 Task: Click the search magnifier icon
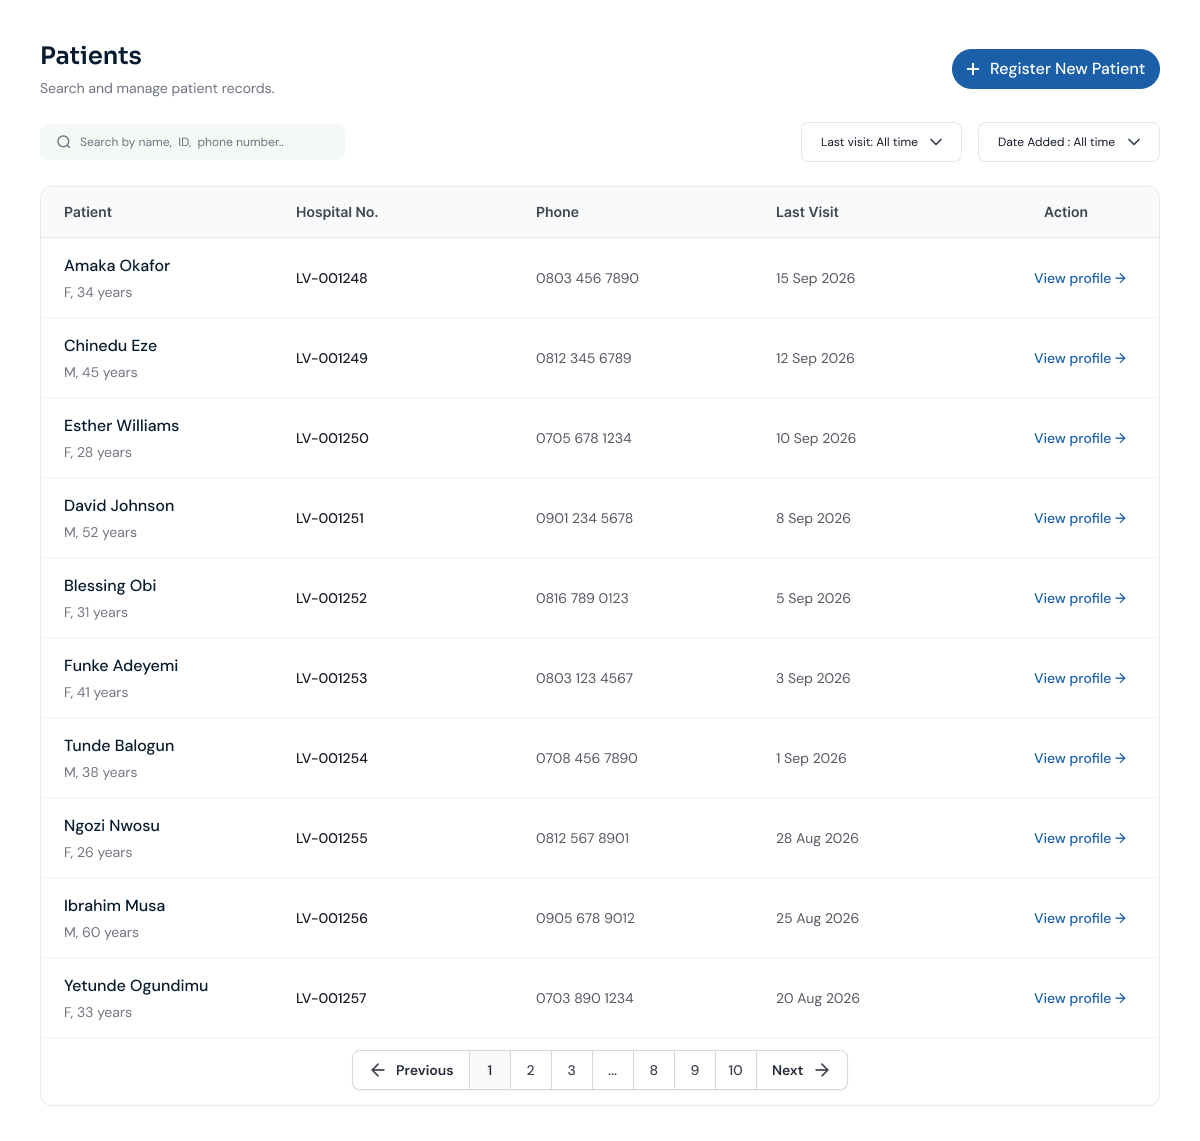(64, 142)
